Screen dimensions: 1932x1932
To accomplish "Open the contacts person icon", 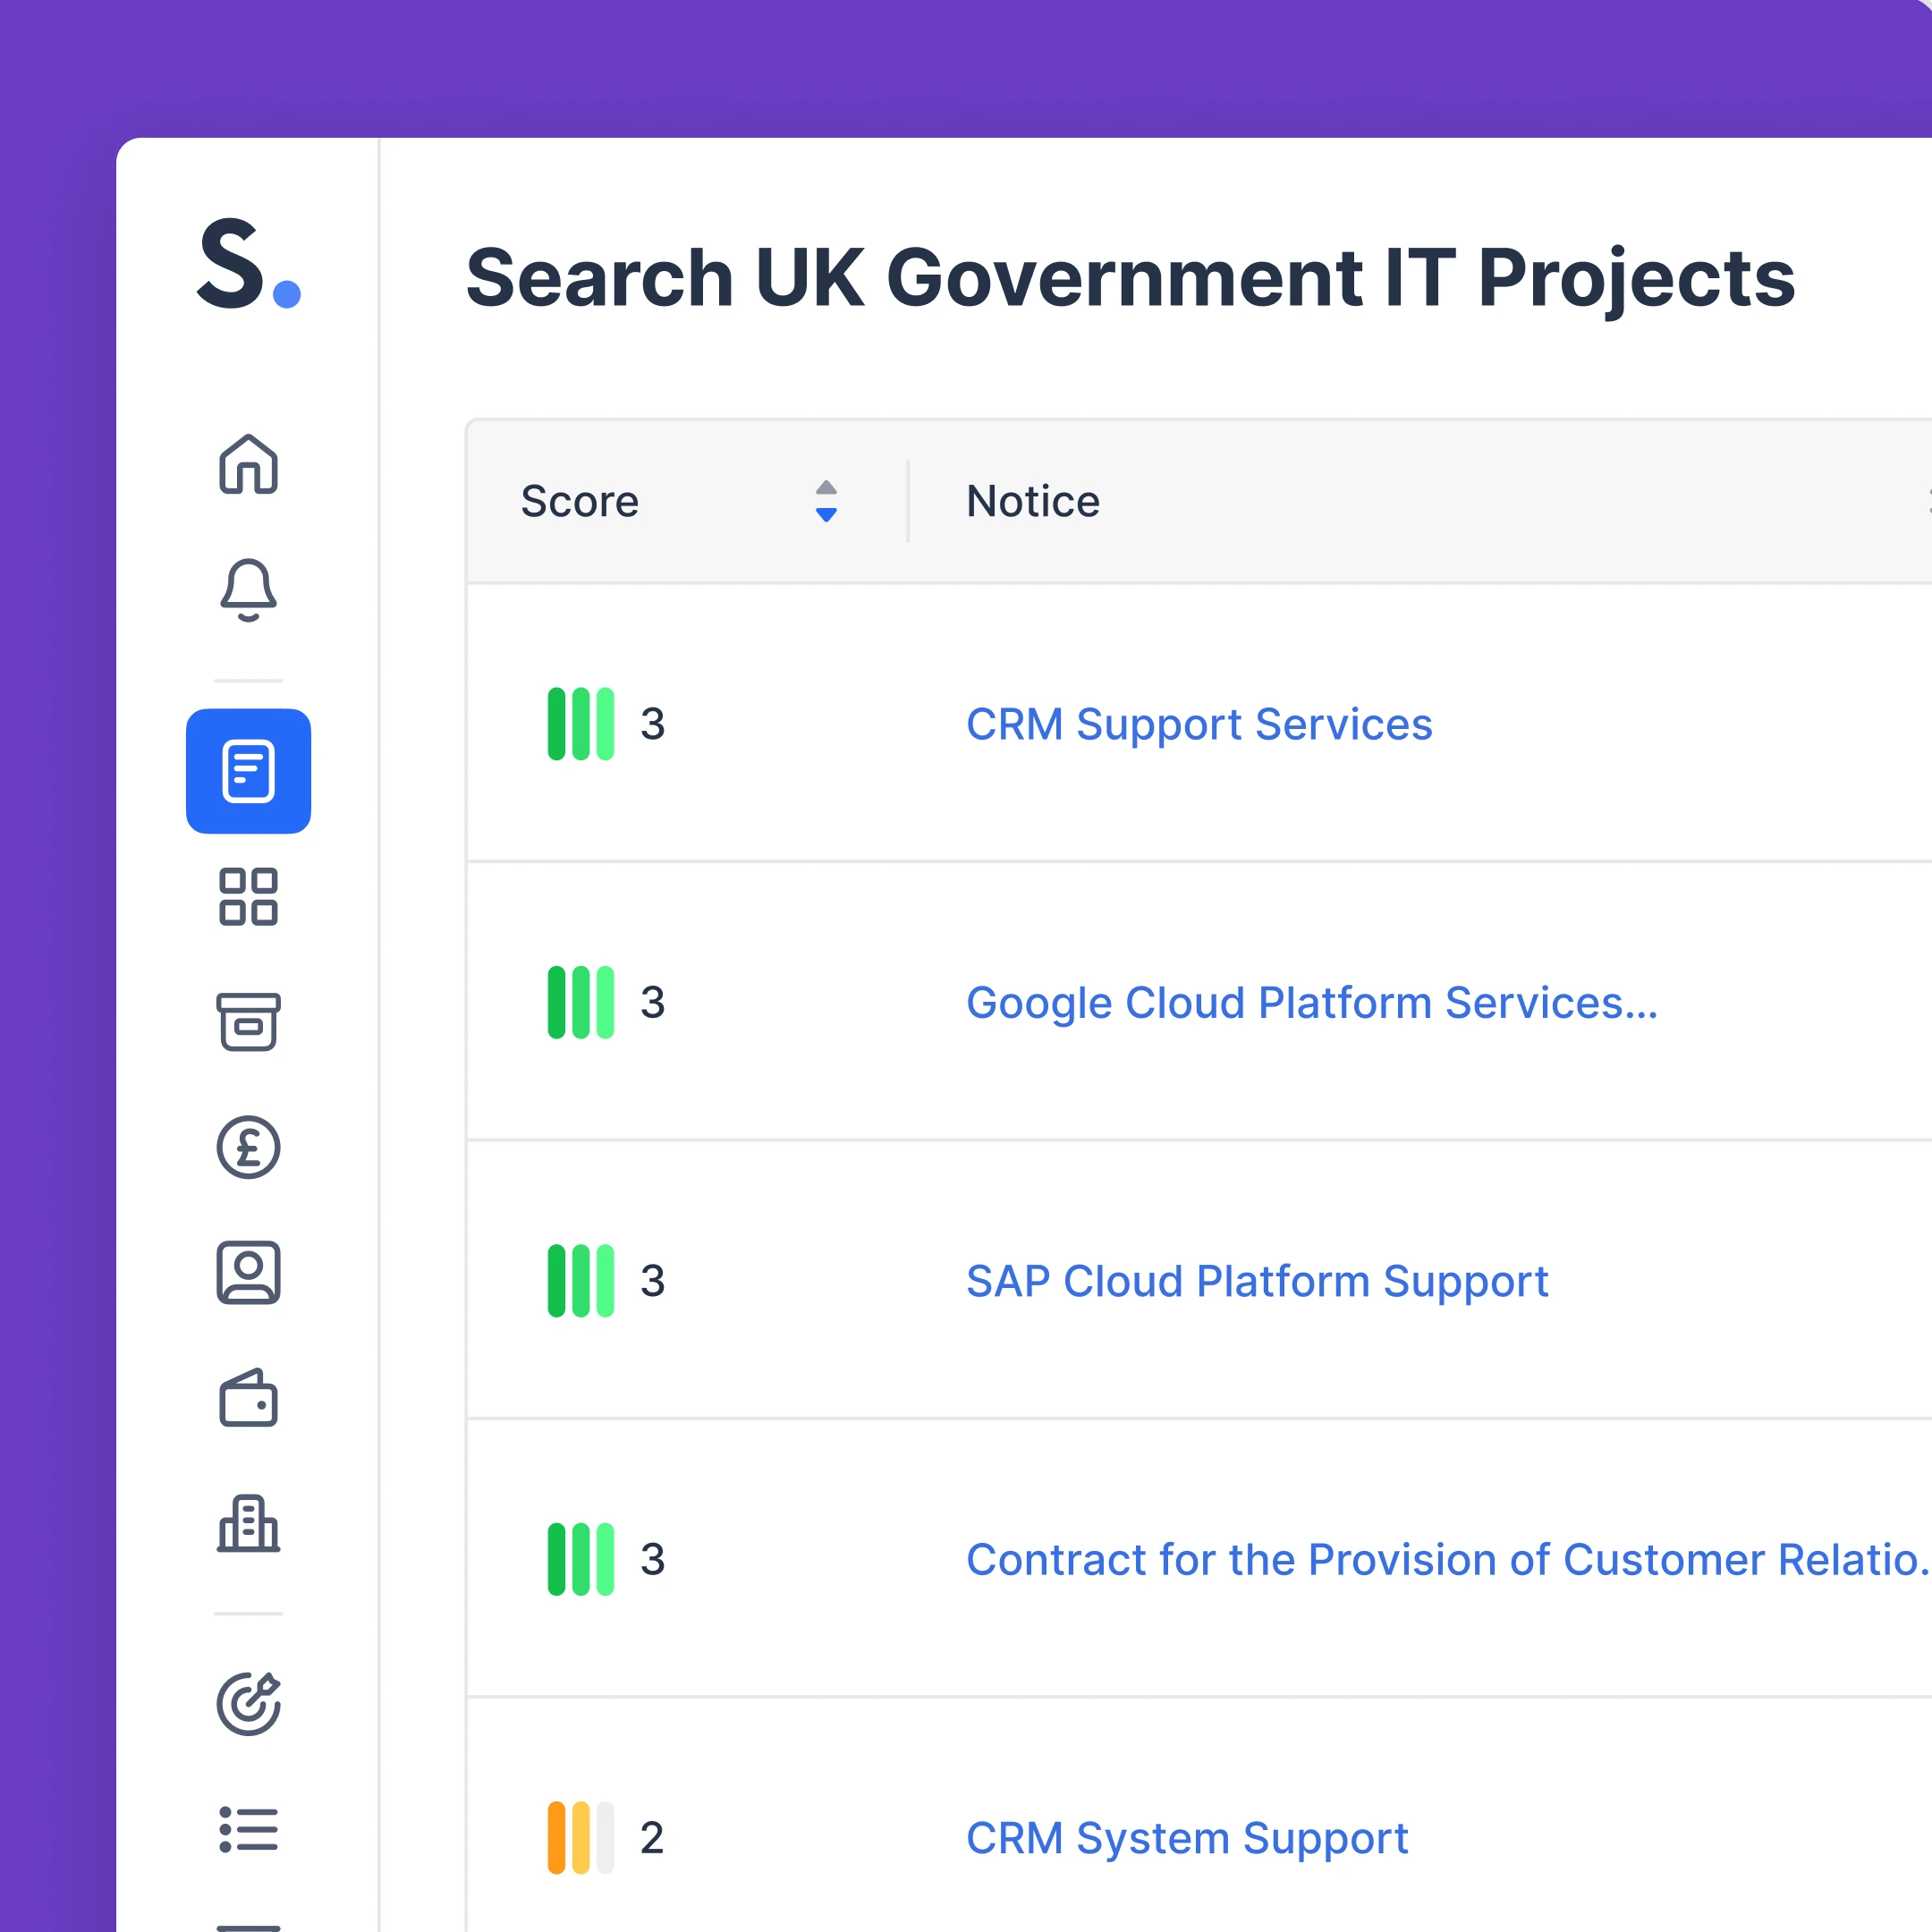I will click(x=248, y=1273).
